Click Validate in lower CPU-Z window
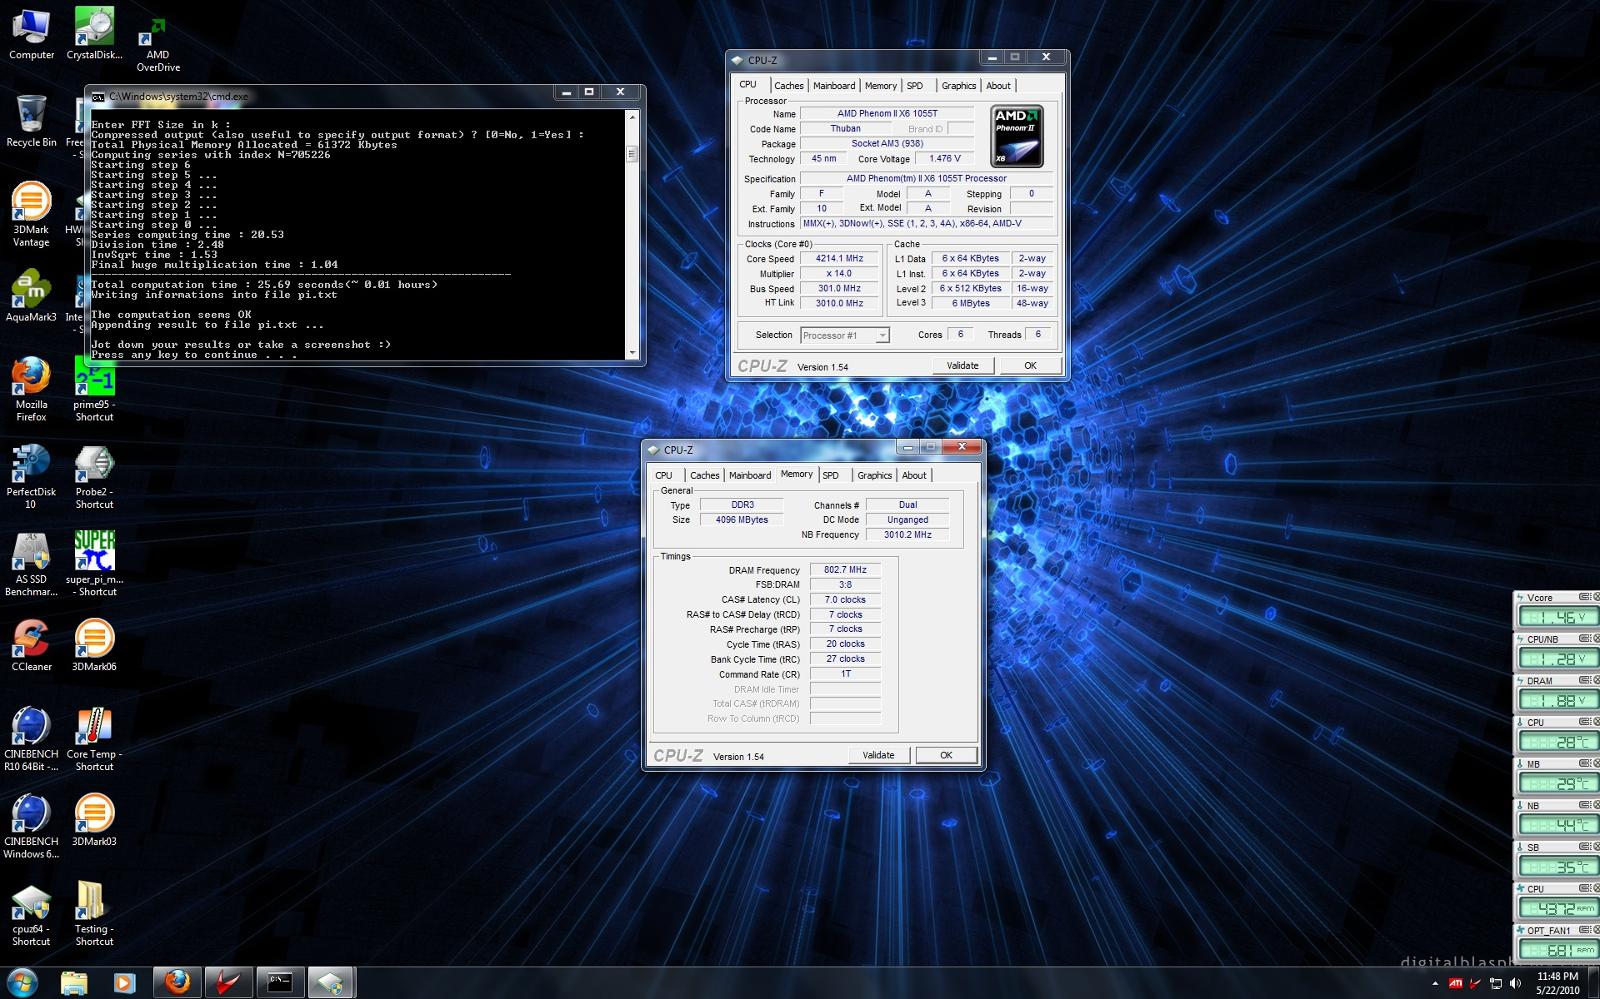This screenshot has width=1600, height=999. (879, 755)
